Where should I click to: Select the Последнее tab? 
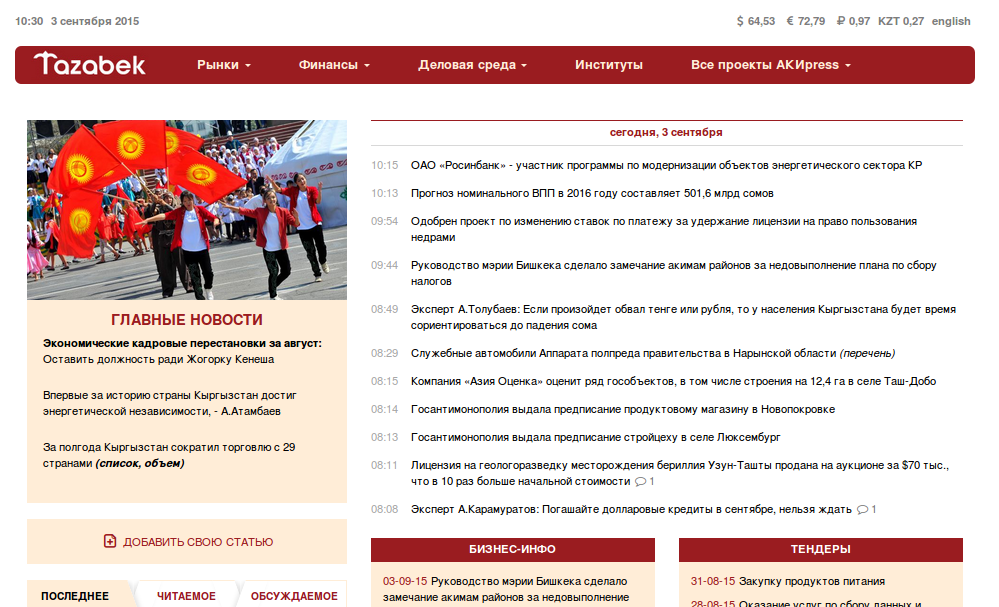[75, 596]
